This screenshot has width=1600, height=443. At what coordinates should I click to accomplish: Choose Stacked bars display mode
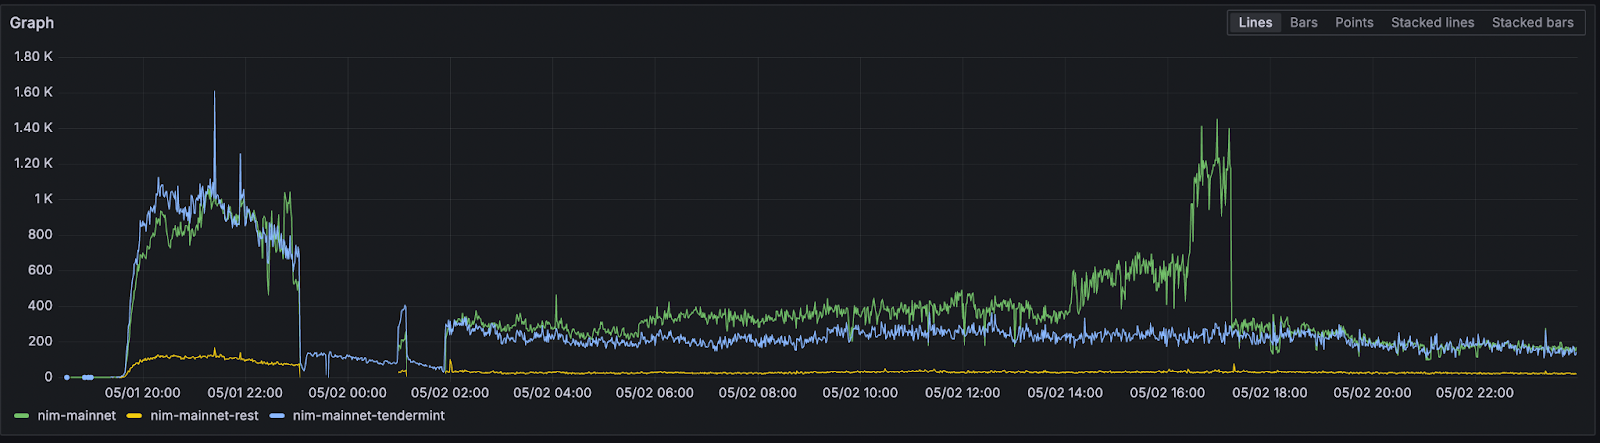1532,22
